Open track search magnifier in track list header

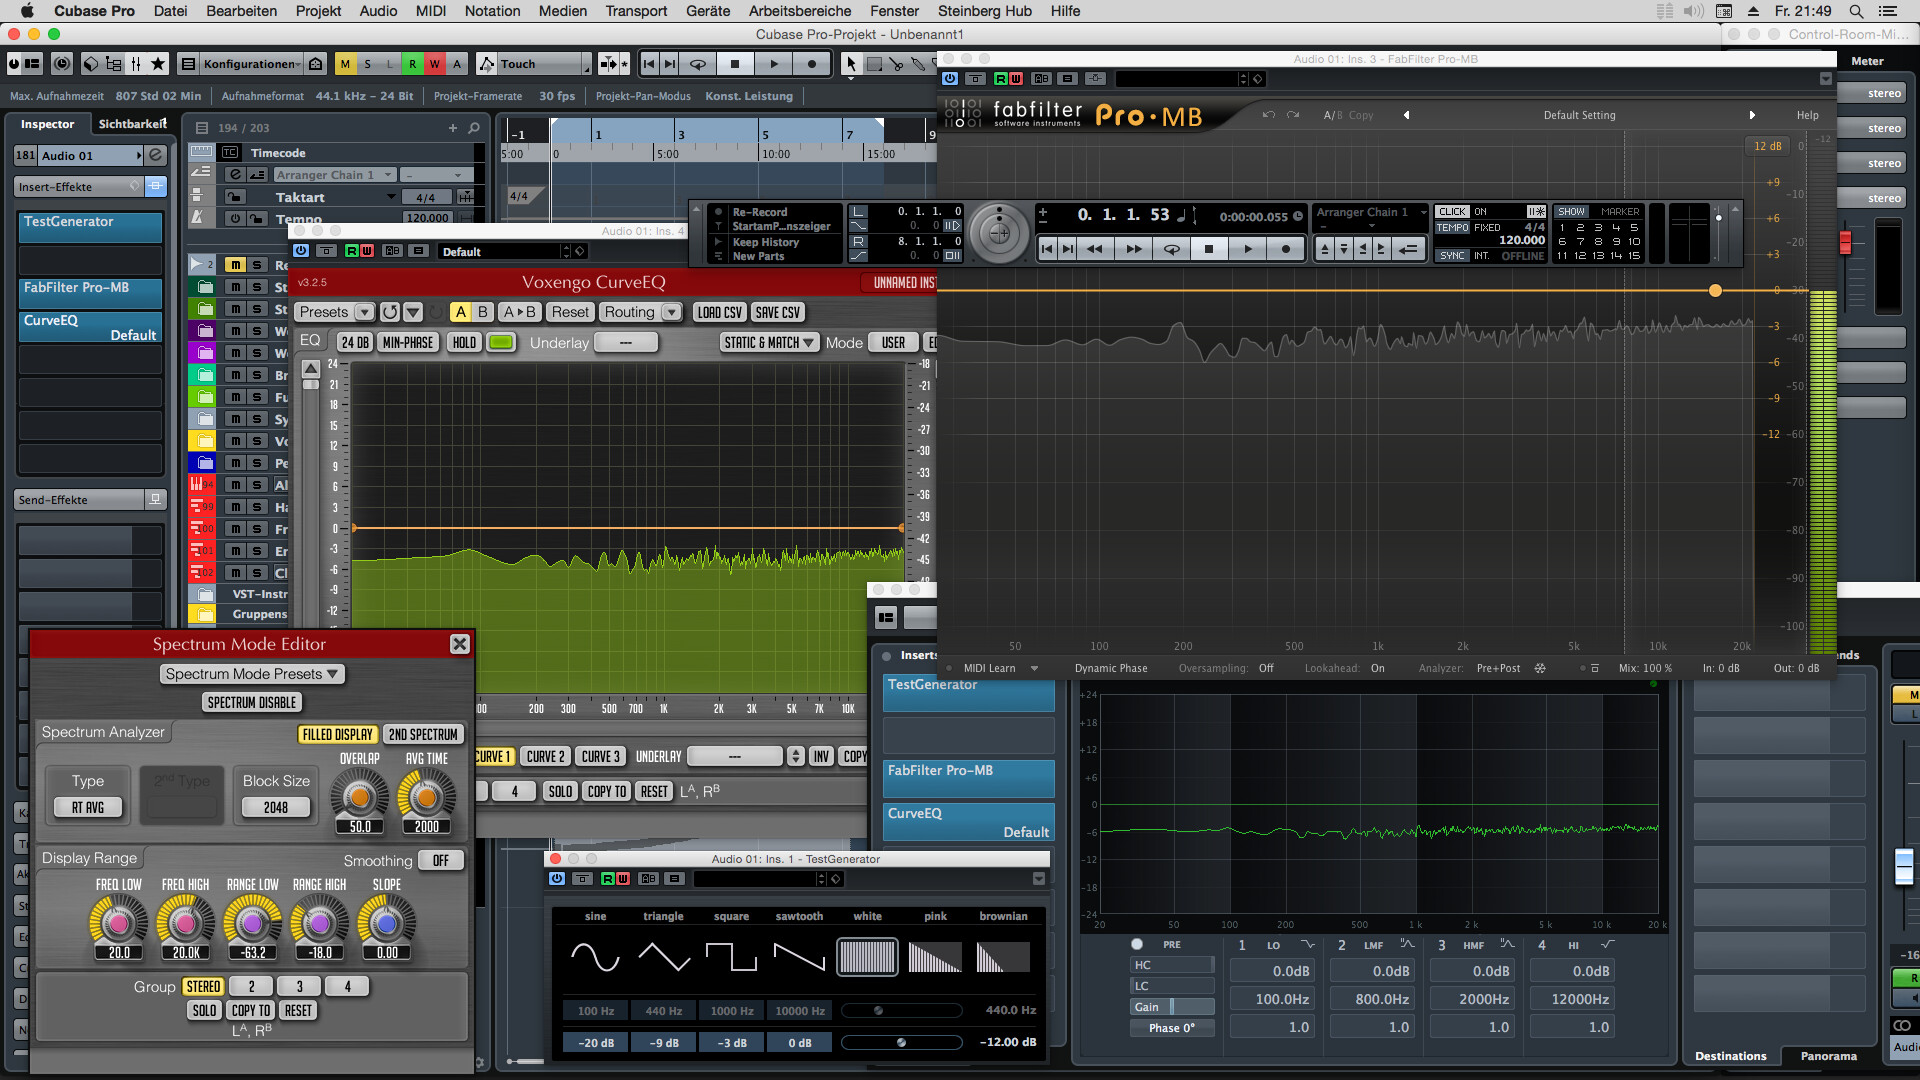pos(474,128)
